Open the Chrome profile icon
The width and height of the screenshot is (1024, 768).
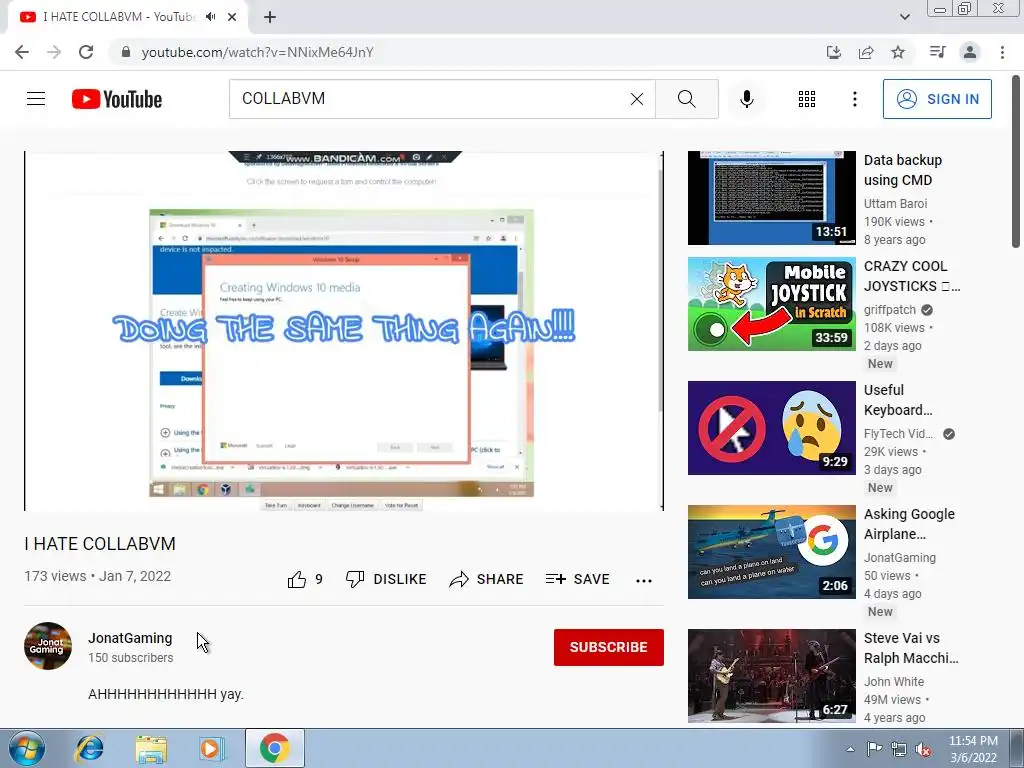pyautogui.click(x=970, y=52)
